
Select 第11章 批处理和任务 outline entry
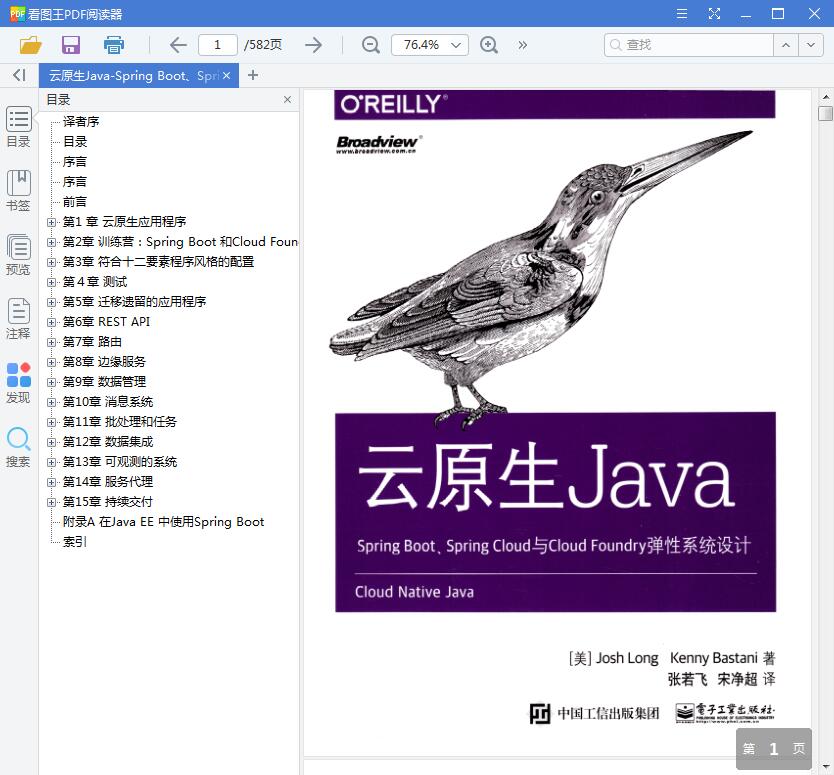120,422
